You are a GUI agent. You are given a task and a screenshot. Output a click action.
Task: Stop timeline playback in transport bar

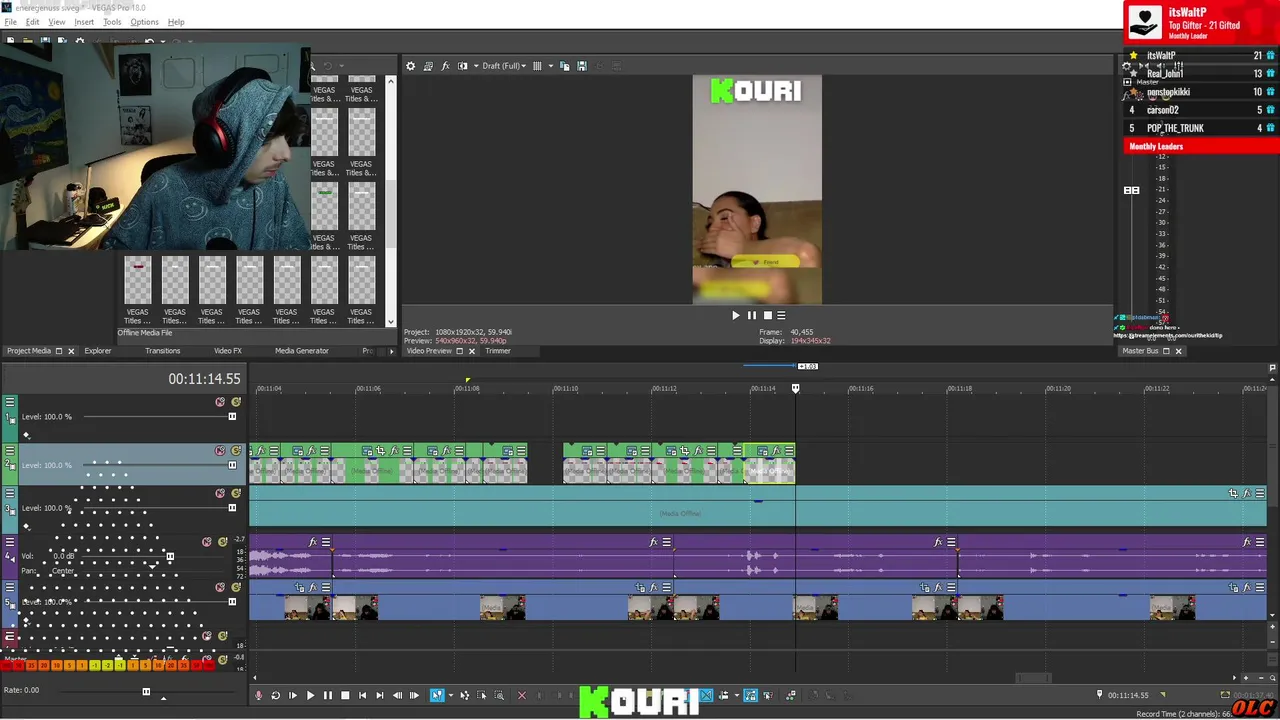click(x=345, y=695)
